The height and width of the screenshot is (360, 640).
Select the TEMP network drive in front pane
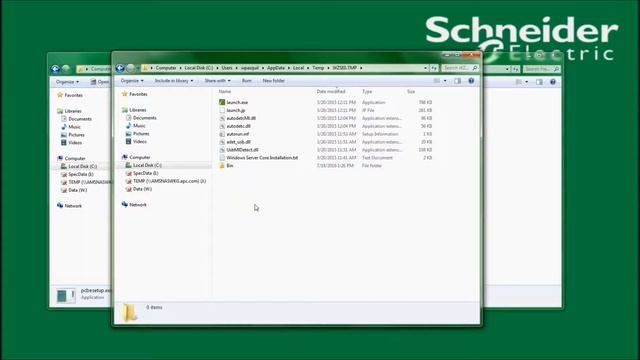pyautogui.click(x=169, y=181)
